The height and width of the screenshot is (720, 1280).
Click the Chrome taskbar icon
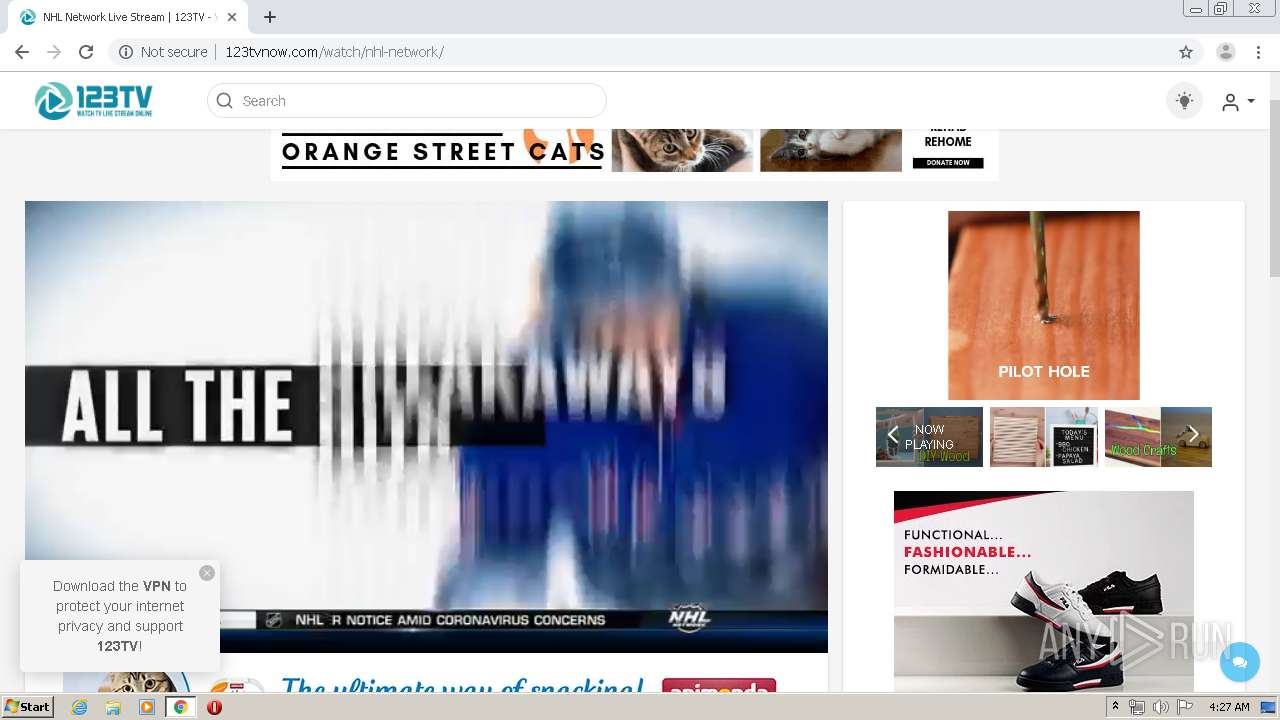180,707
